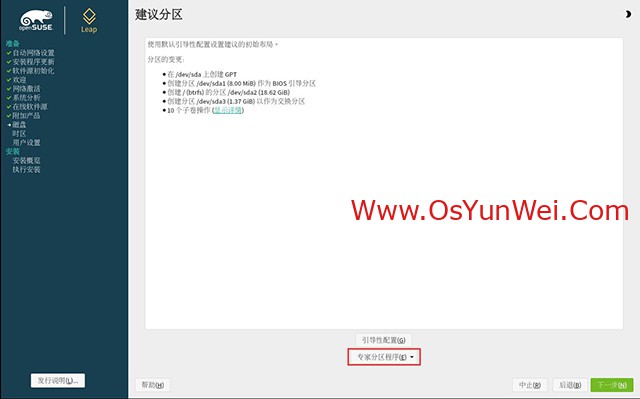Select 网络激活 step in sidebar
The width and height of the screenshot is (640, 399).
pyautogui.click(x=27, y=89)
